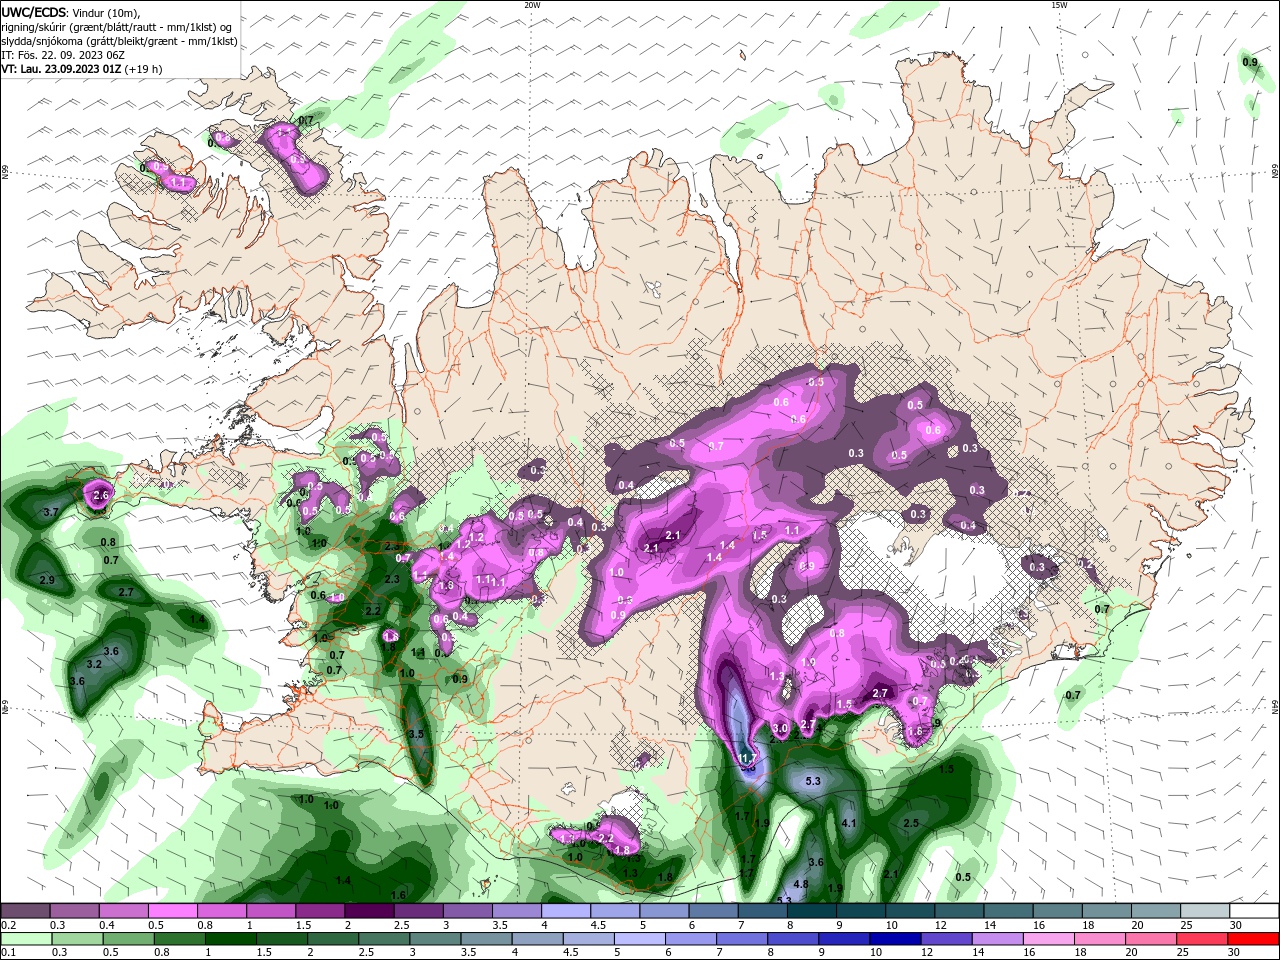Click the darkest purple 2 snow scale swatch
Viewport: 1280px width, 960px height.
[368, 911]
